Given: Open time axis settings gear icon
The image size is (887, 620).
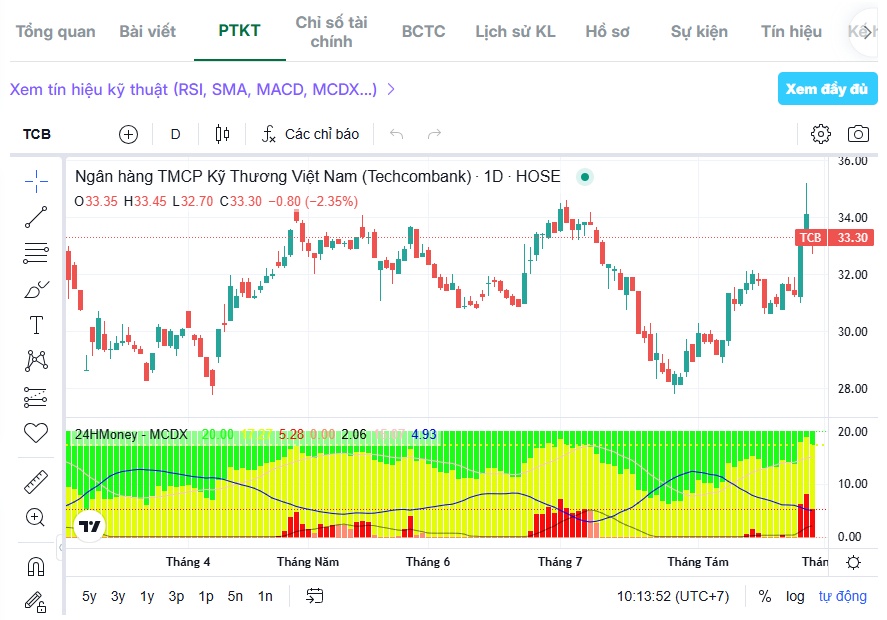Looking at the screenshot, I should [x=853, y=562].
